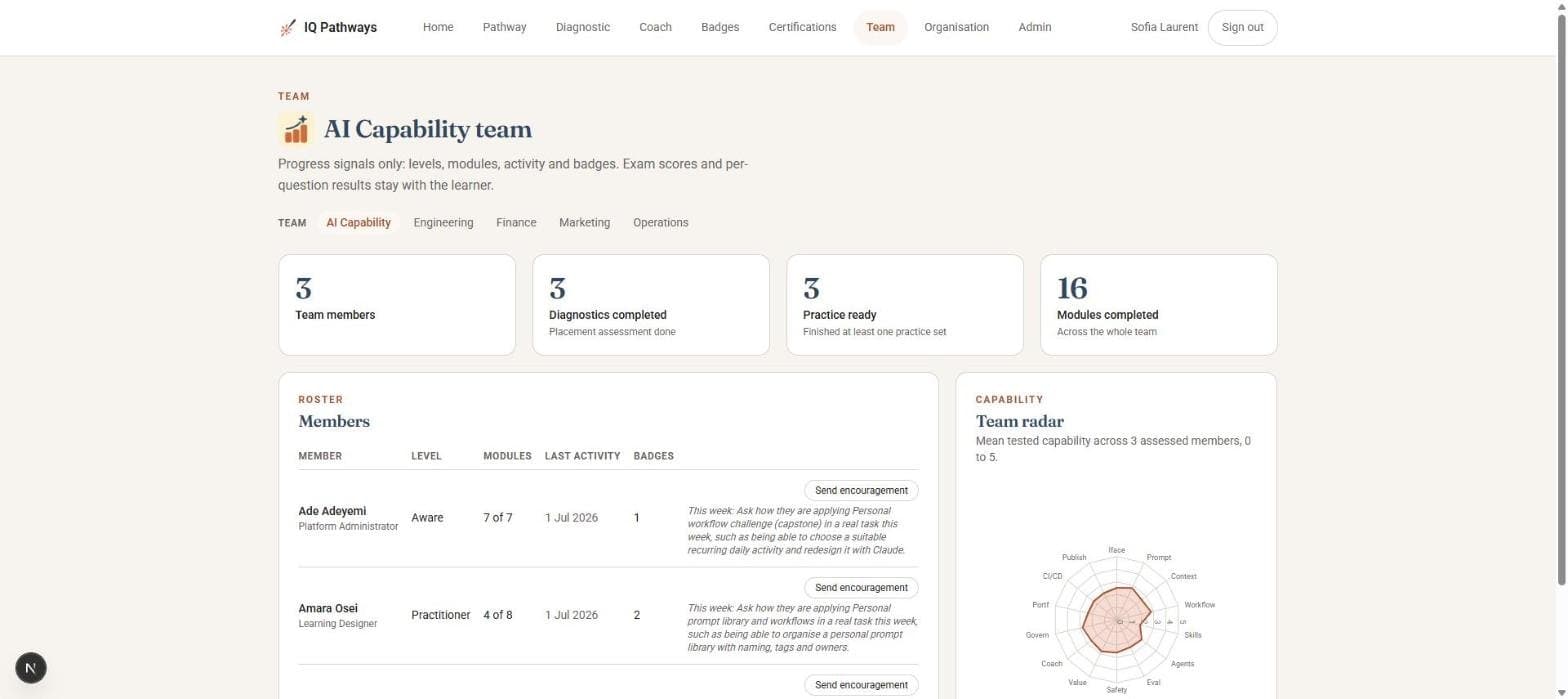This screenshot has height=699, width=1568.
Task: Go to the Organisation page
Action: 956,27
